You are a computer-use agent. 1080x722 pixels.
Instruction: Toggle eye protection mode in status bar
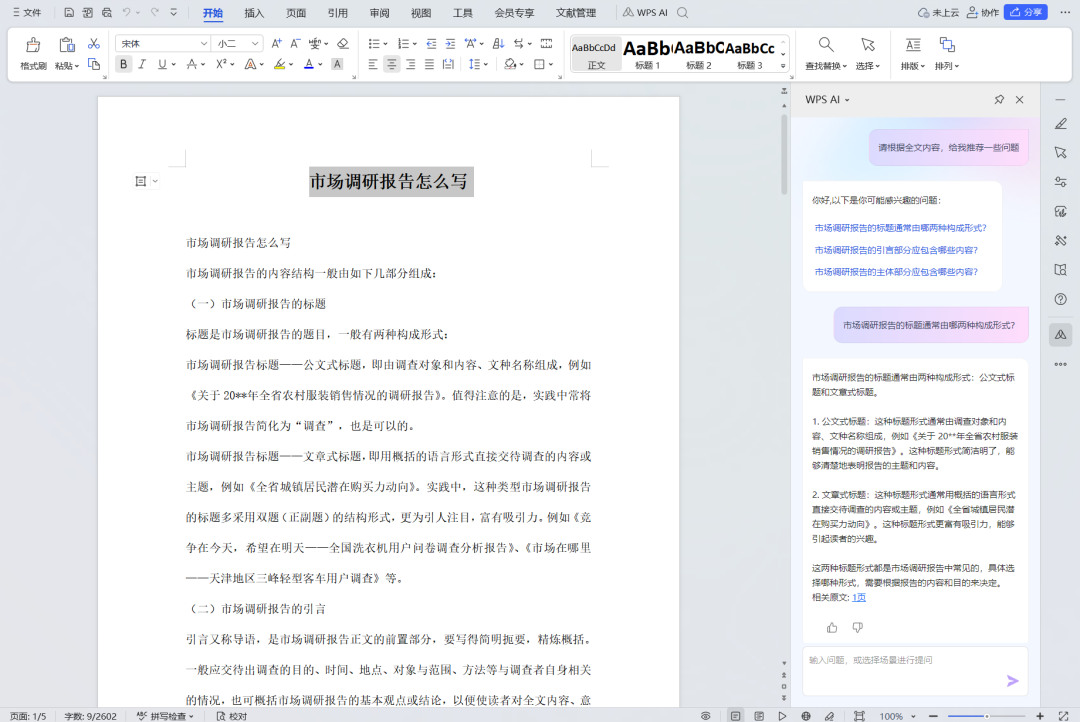click(x=705, y=716)
